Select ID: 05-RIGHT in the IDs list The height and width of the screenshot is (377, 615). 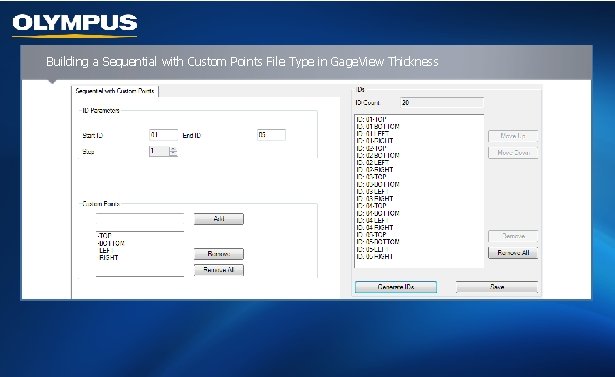tap(375, 257)
